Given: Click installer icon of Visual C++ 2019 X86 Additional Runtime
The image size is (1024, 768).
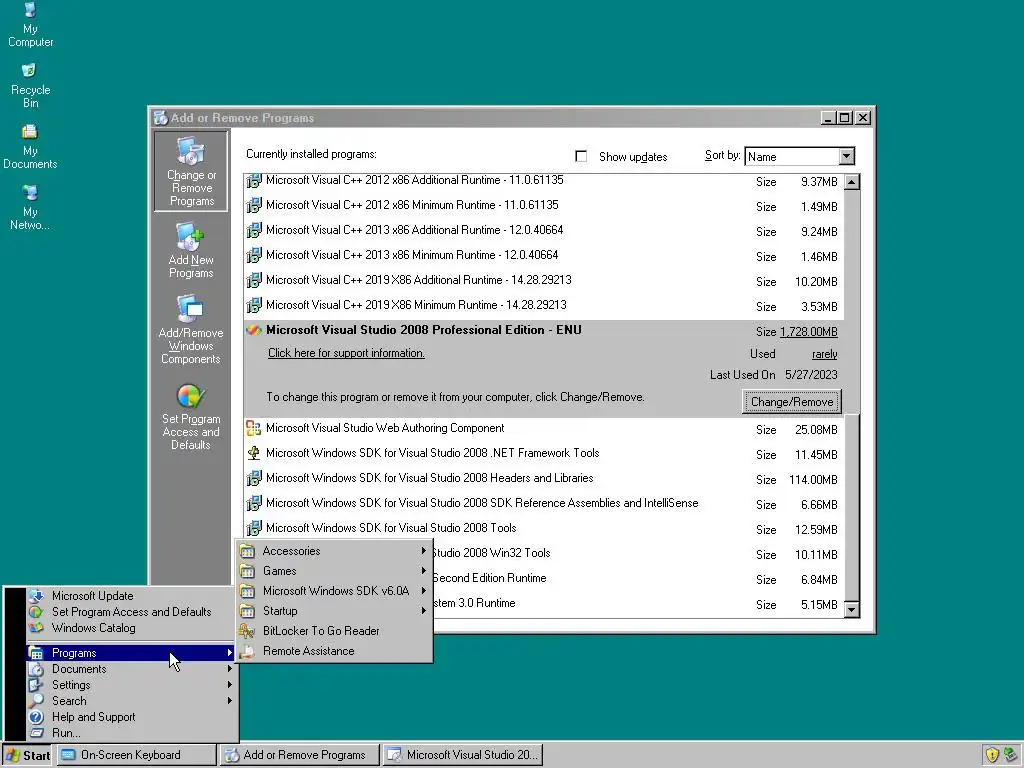Looking at the screenshot, I should point(254,281).
